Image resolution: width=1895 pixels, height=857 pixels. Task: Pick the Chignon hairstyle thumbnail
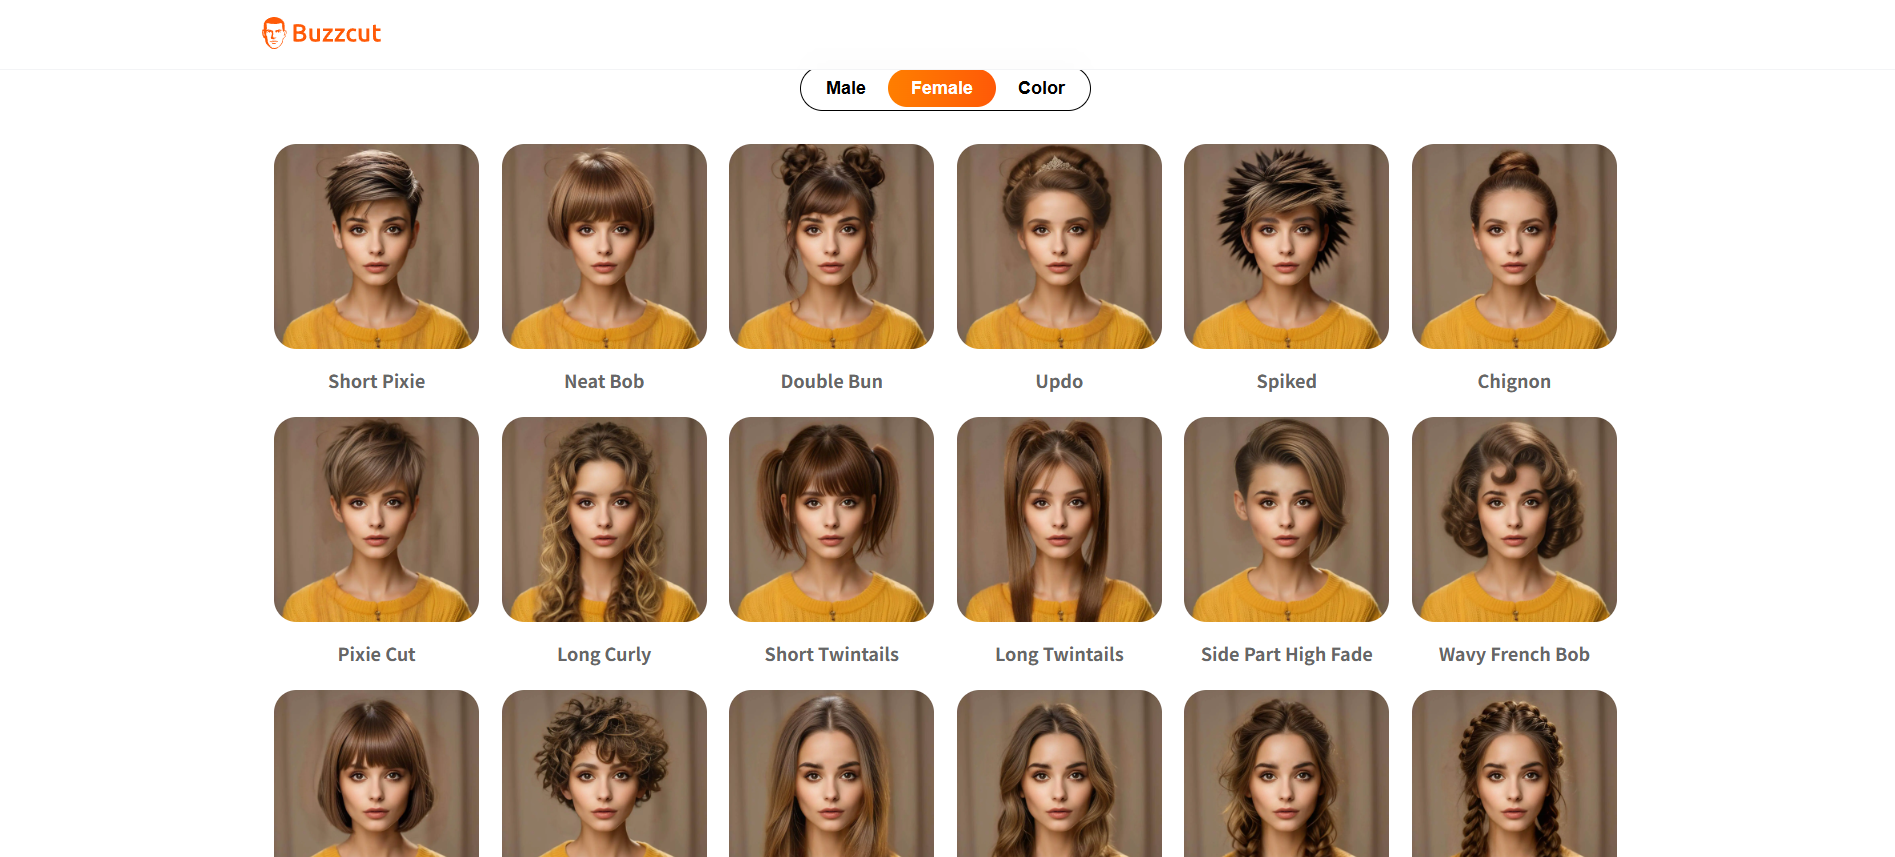1514,246
